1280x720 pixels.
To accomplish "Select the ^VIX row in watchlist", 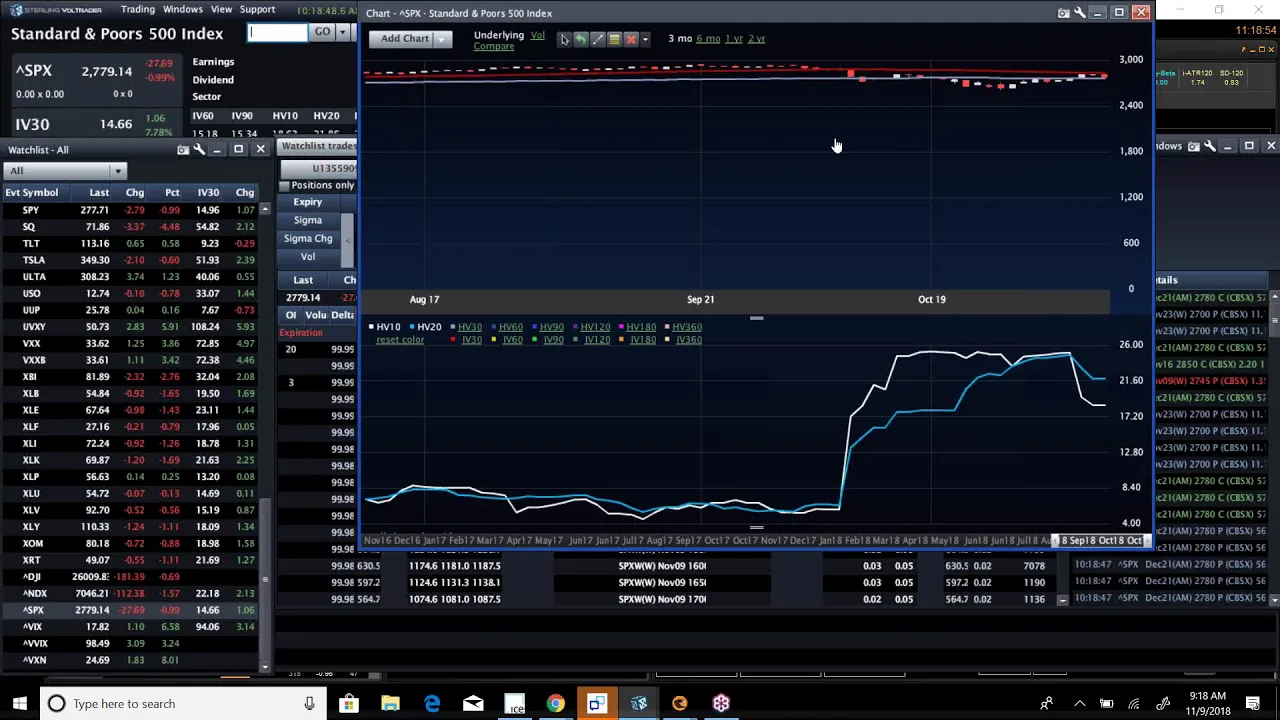I will (130, 627).
